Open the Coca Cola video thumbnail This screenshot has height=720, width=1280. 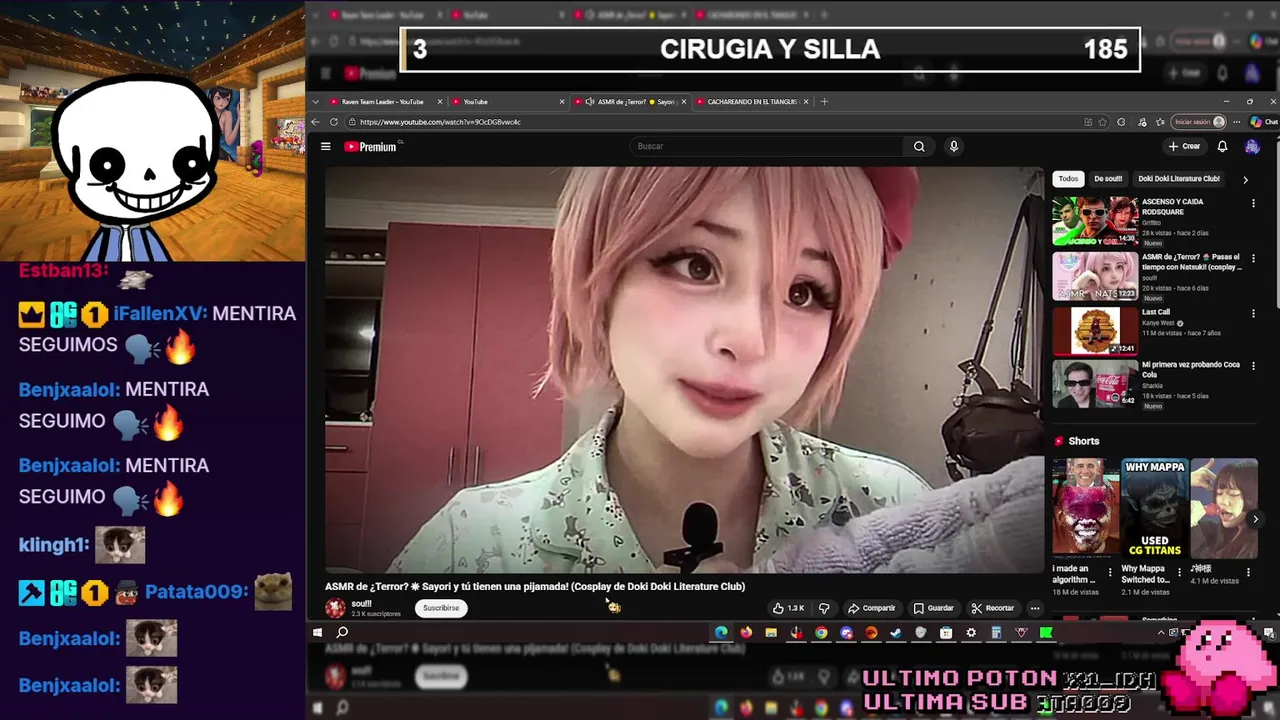pyautogui.click(x=1095, y=384)
